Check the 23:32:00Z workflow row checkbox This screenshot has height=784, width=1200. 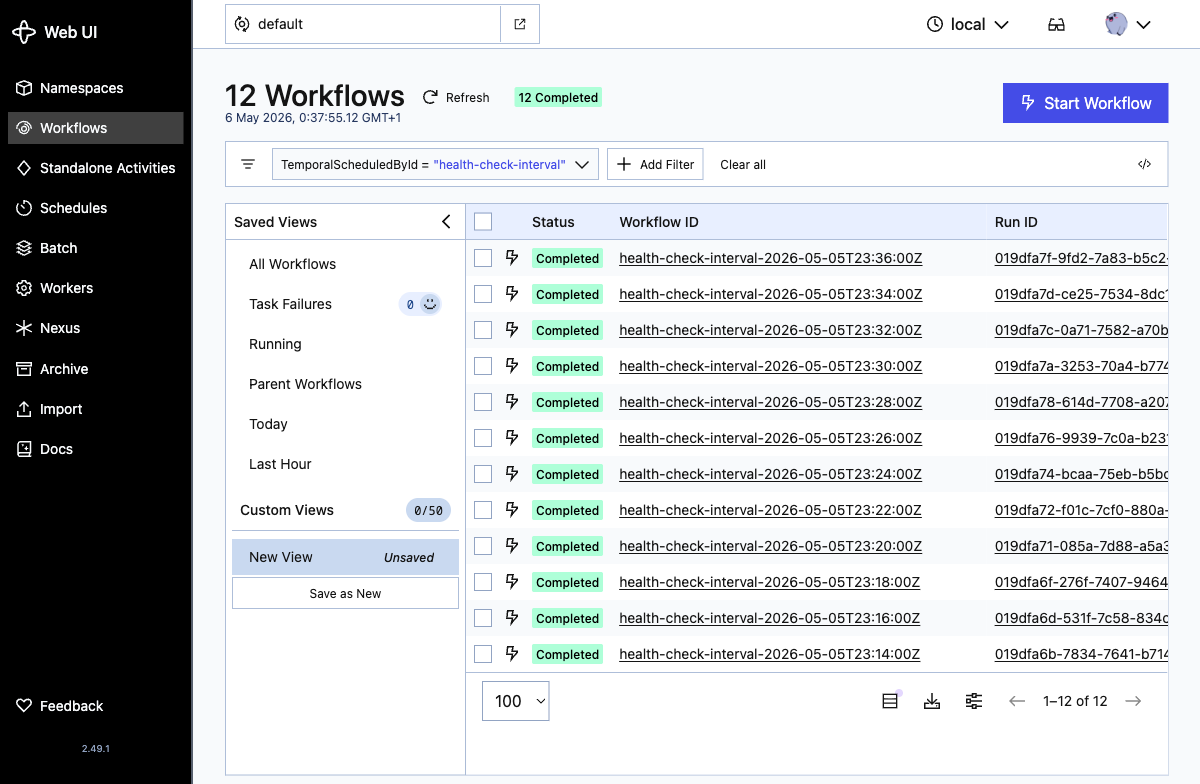(x=483, y=330)
